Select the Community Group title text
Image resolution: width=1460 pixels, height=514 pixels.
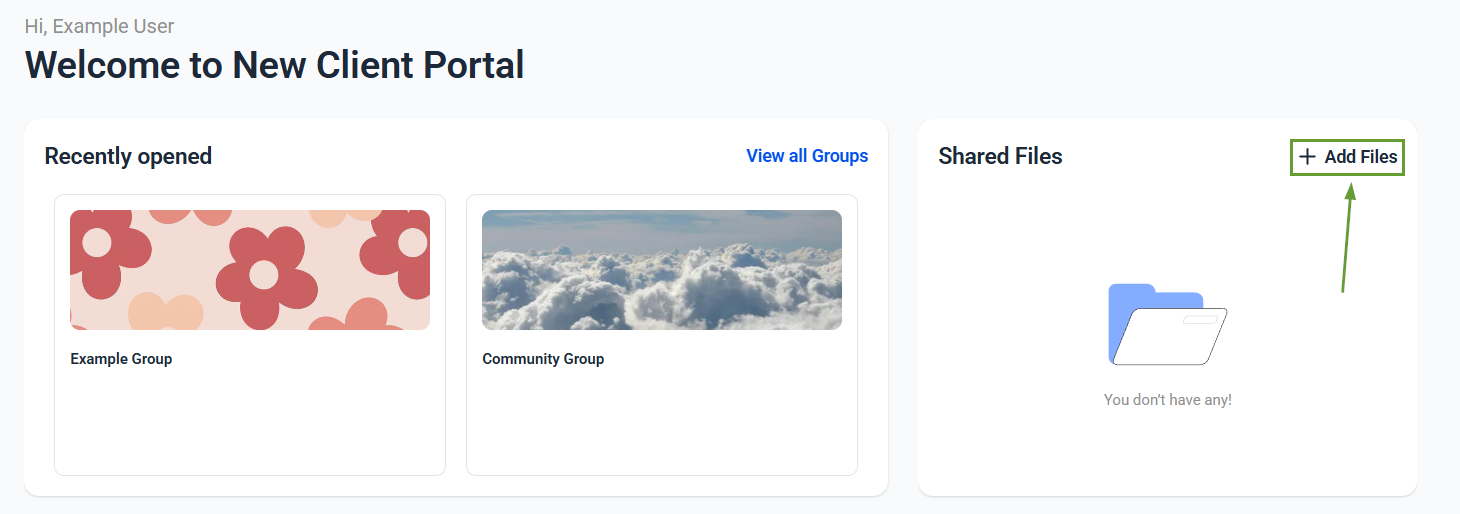(543, 359)
